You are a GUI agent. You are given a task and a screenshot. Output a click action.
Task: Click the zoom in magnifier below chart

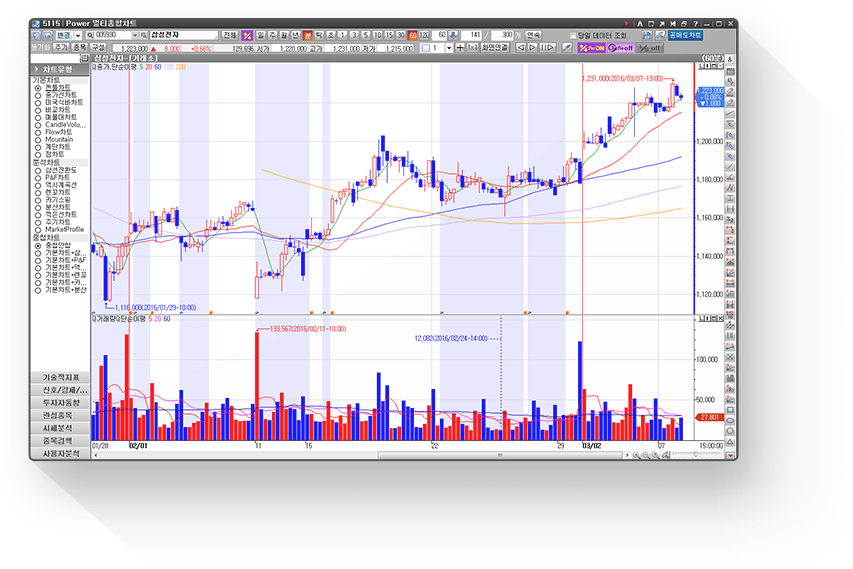click(636, 455)
